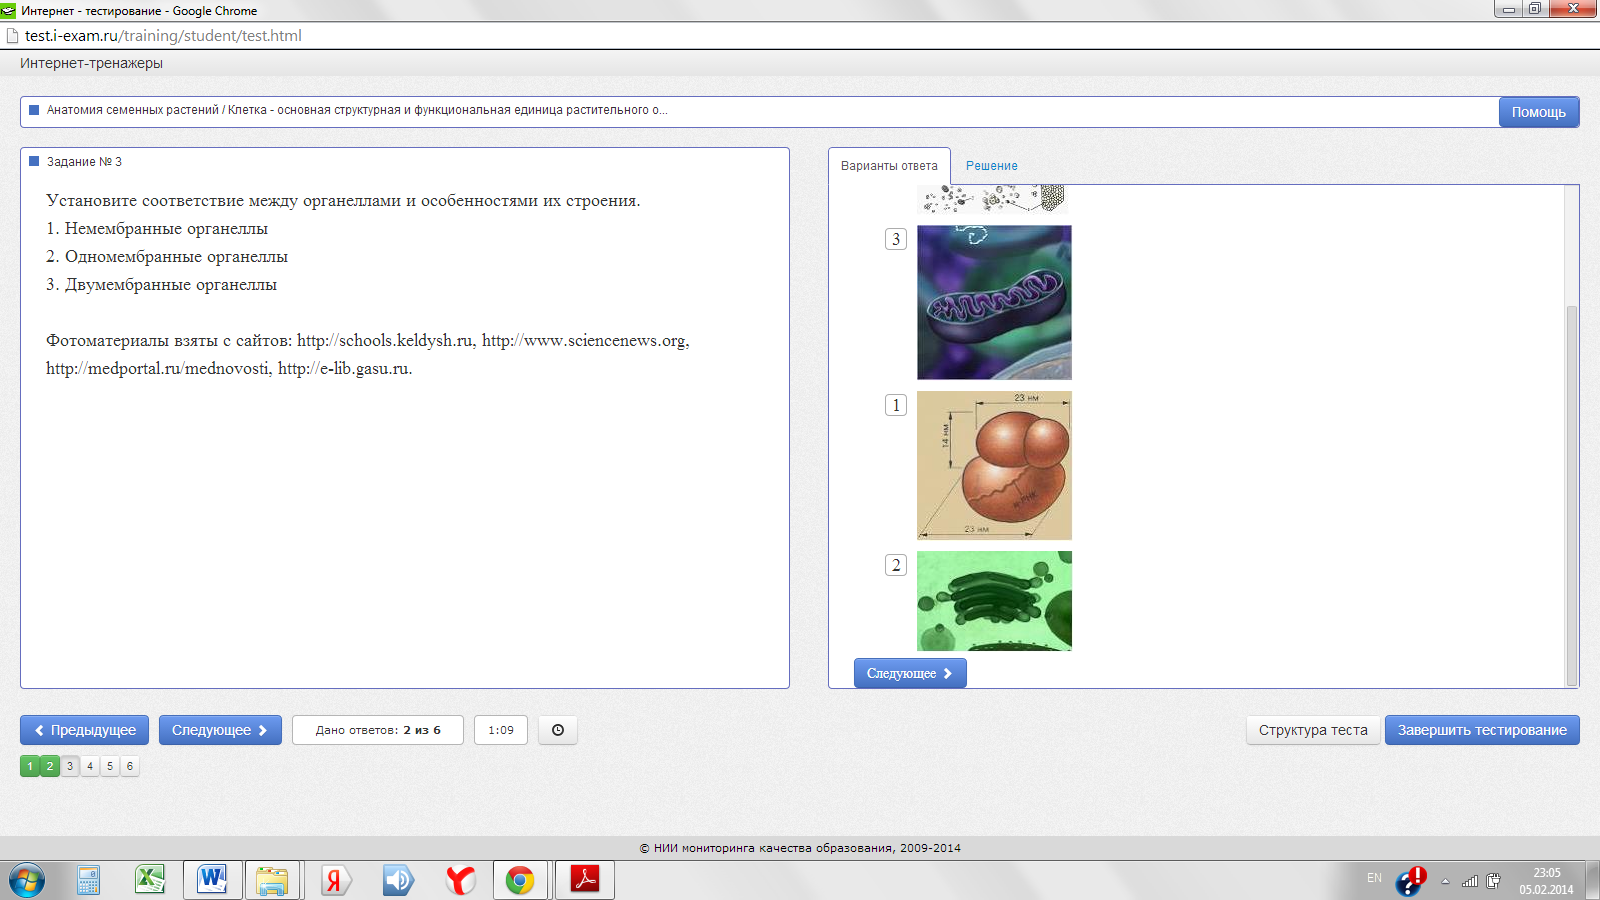Image resolution: width=1600 pixels, height=900 pixels.
Task: Go back with the Предыдущее button
Action: [85, 730]
